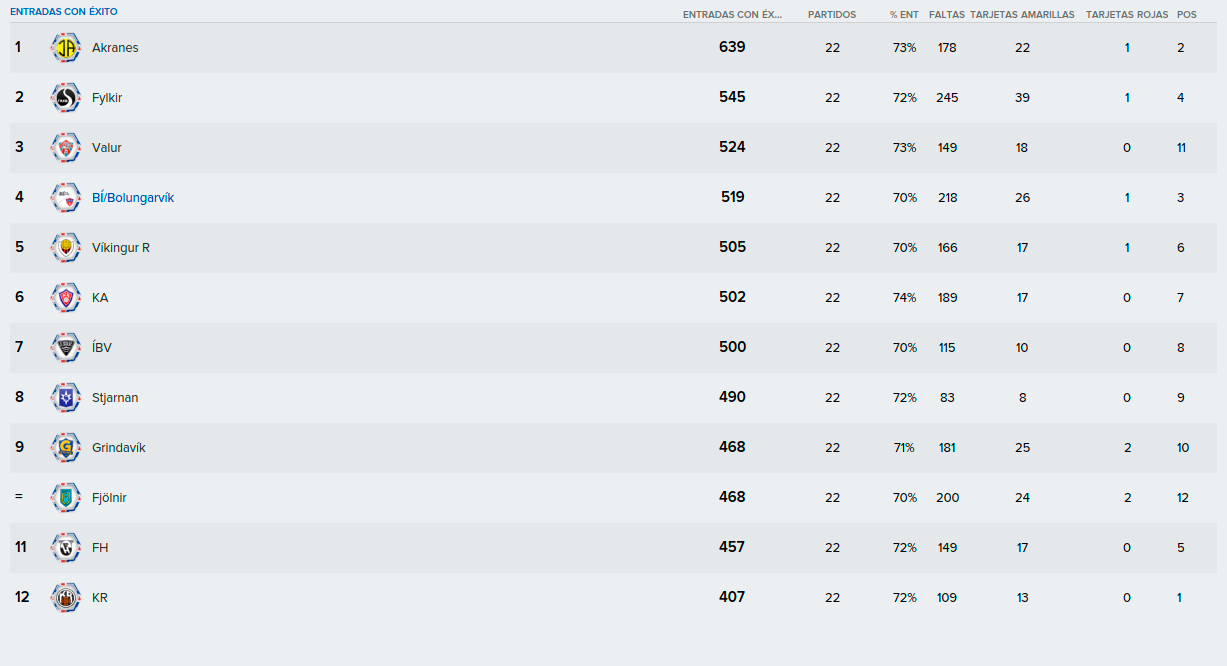Click the BÍ/Bolungarvík club badge
Image resolution: width=1227 pixels, height=666 pixels.
tap(66, 198)
